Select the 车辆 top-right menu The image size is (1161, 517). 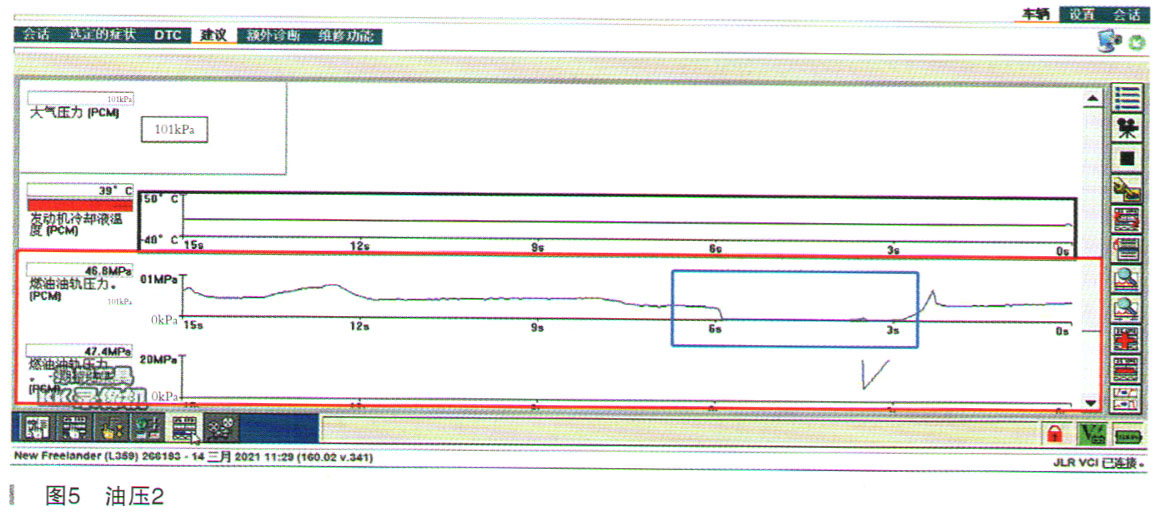coord(1036,13)
